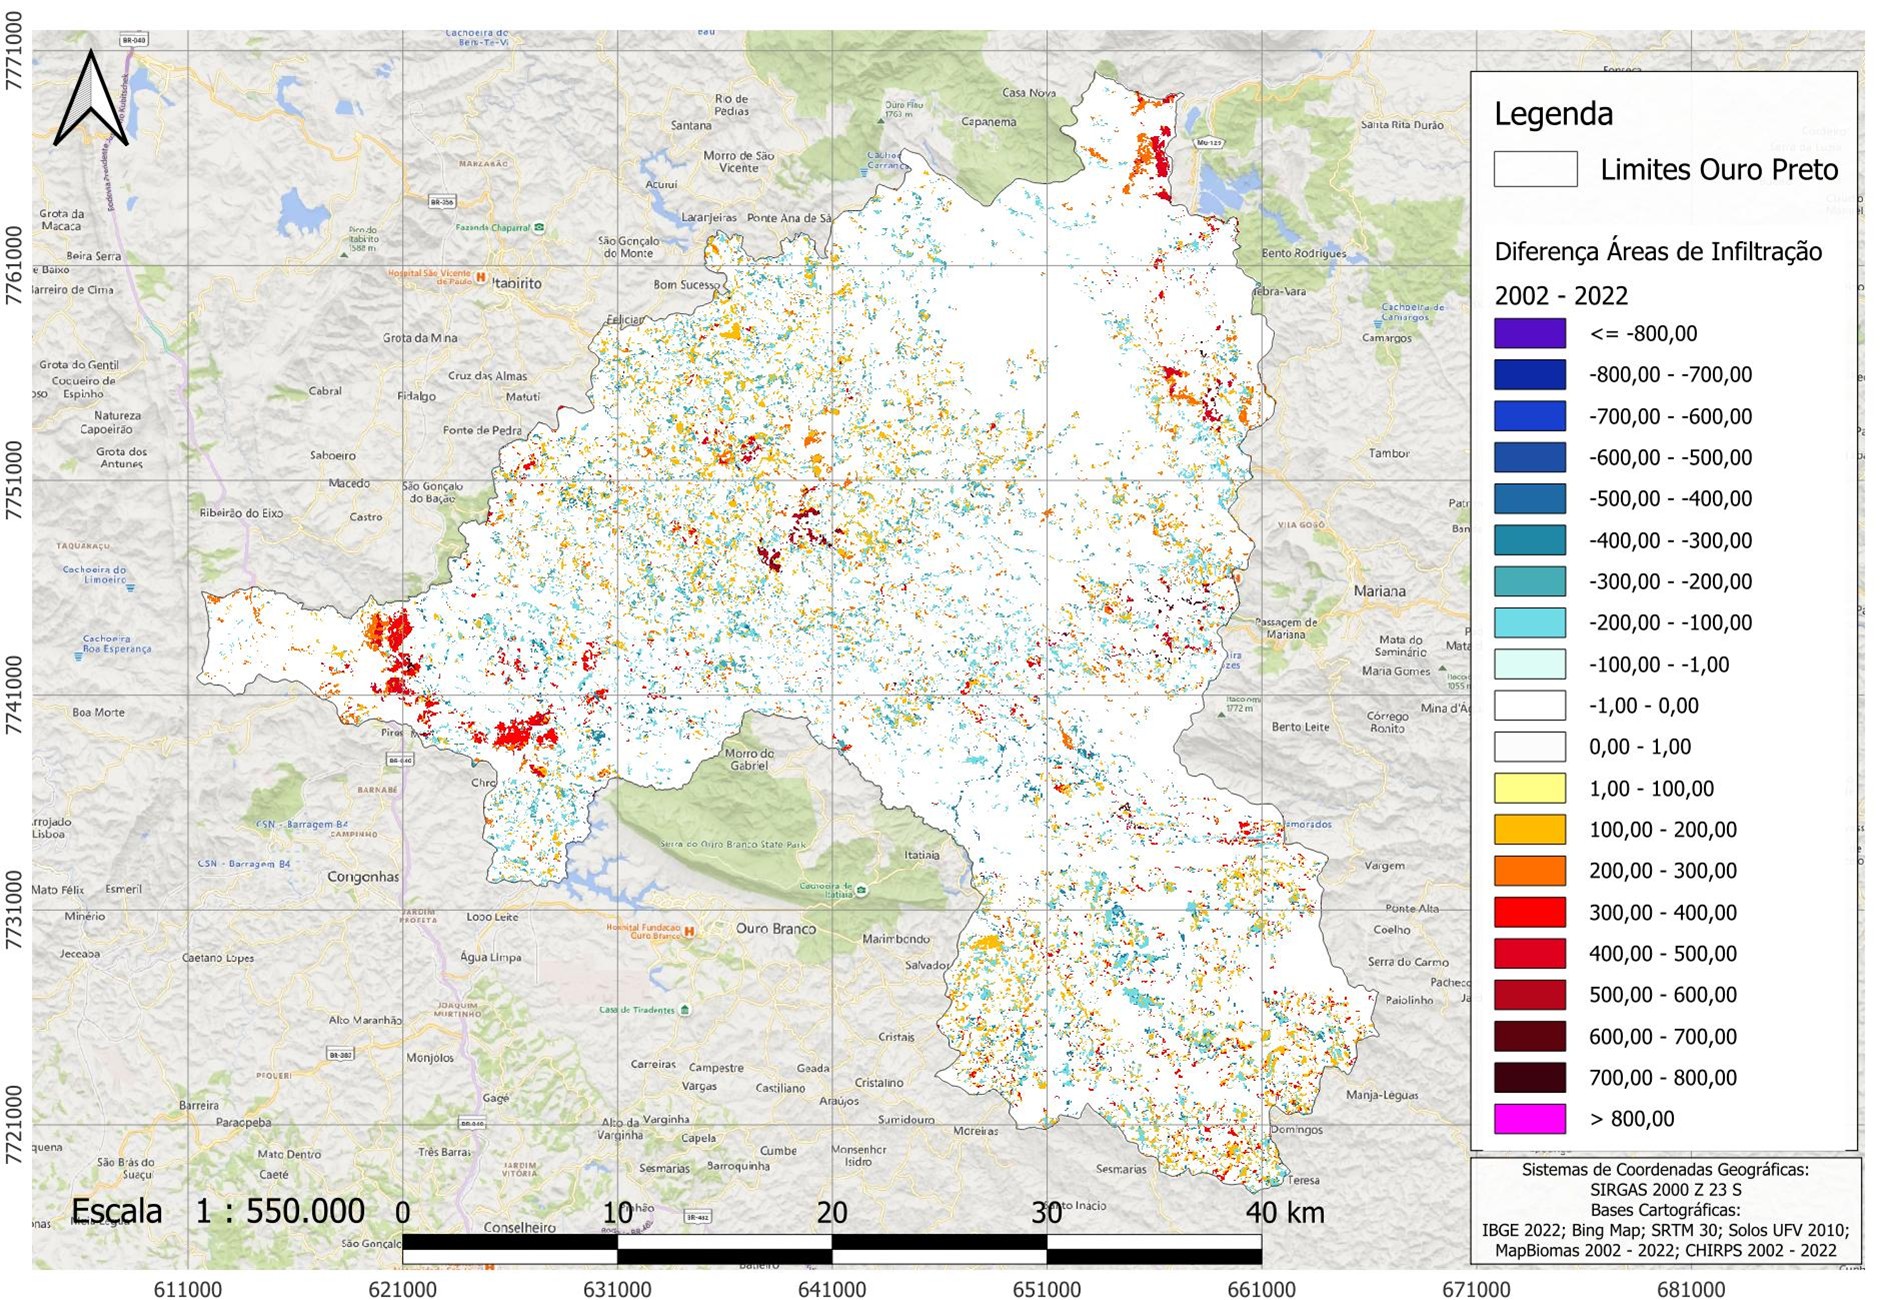Click the yellow 1,00 - 100,00 swatch
Viewport: 1890px width, 1300px height.
point(1529,788)
